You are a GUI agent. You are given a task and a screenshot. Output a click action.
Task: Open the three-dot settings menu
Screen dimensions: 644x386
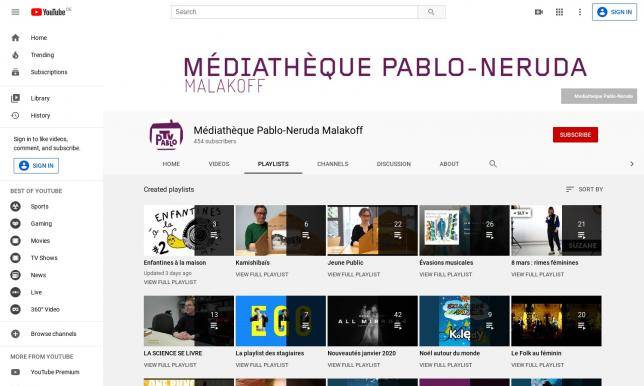tap(580, 12)
